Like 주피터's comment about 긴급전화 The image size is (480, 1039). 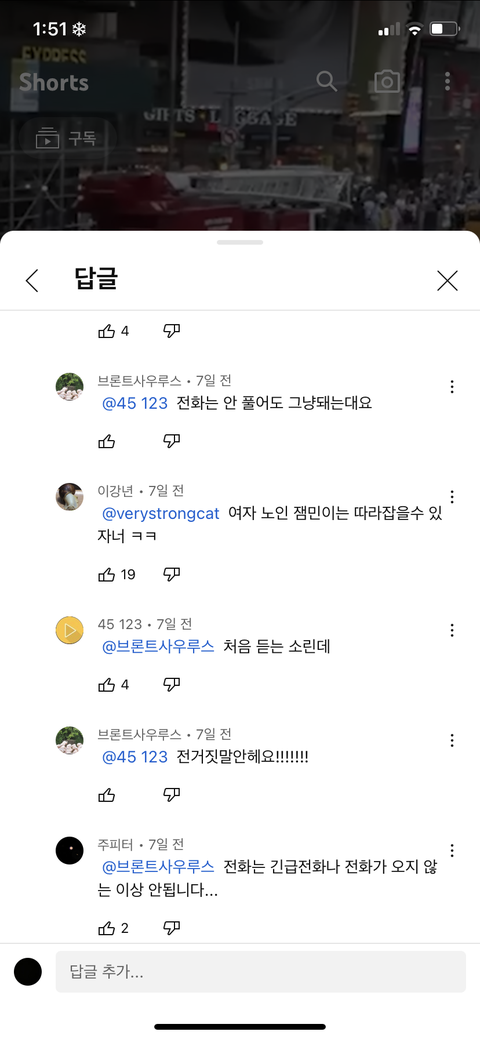[x=107, y=928]
